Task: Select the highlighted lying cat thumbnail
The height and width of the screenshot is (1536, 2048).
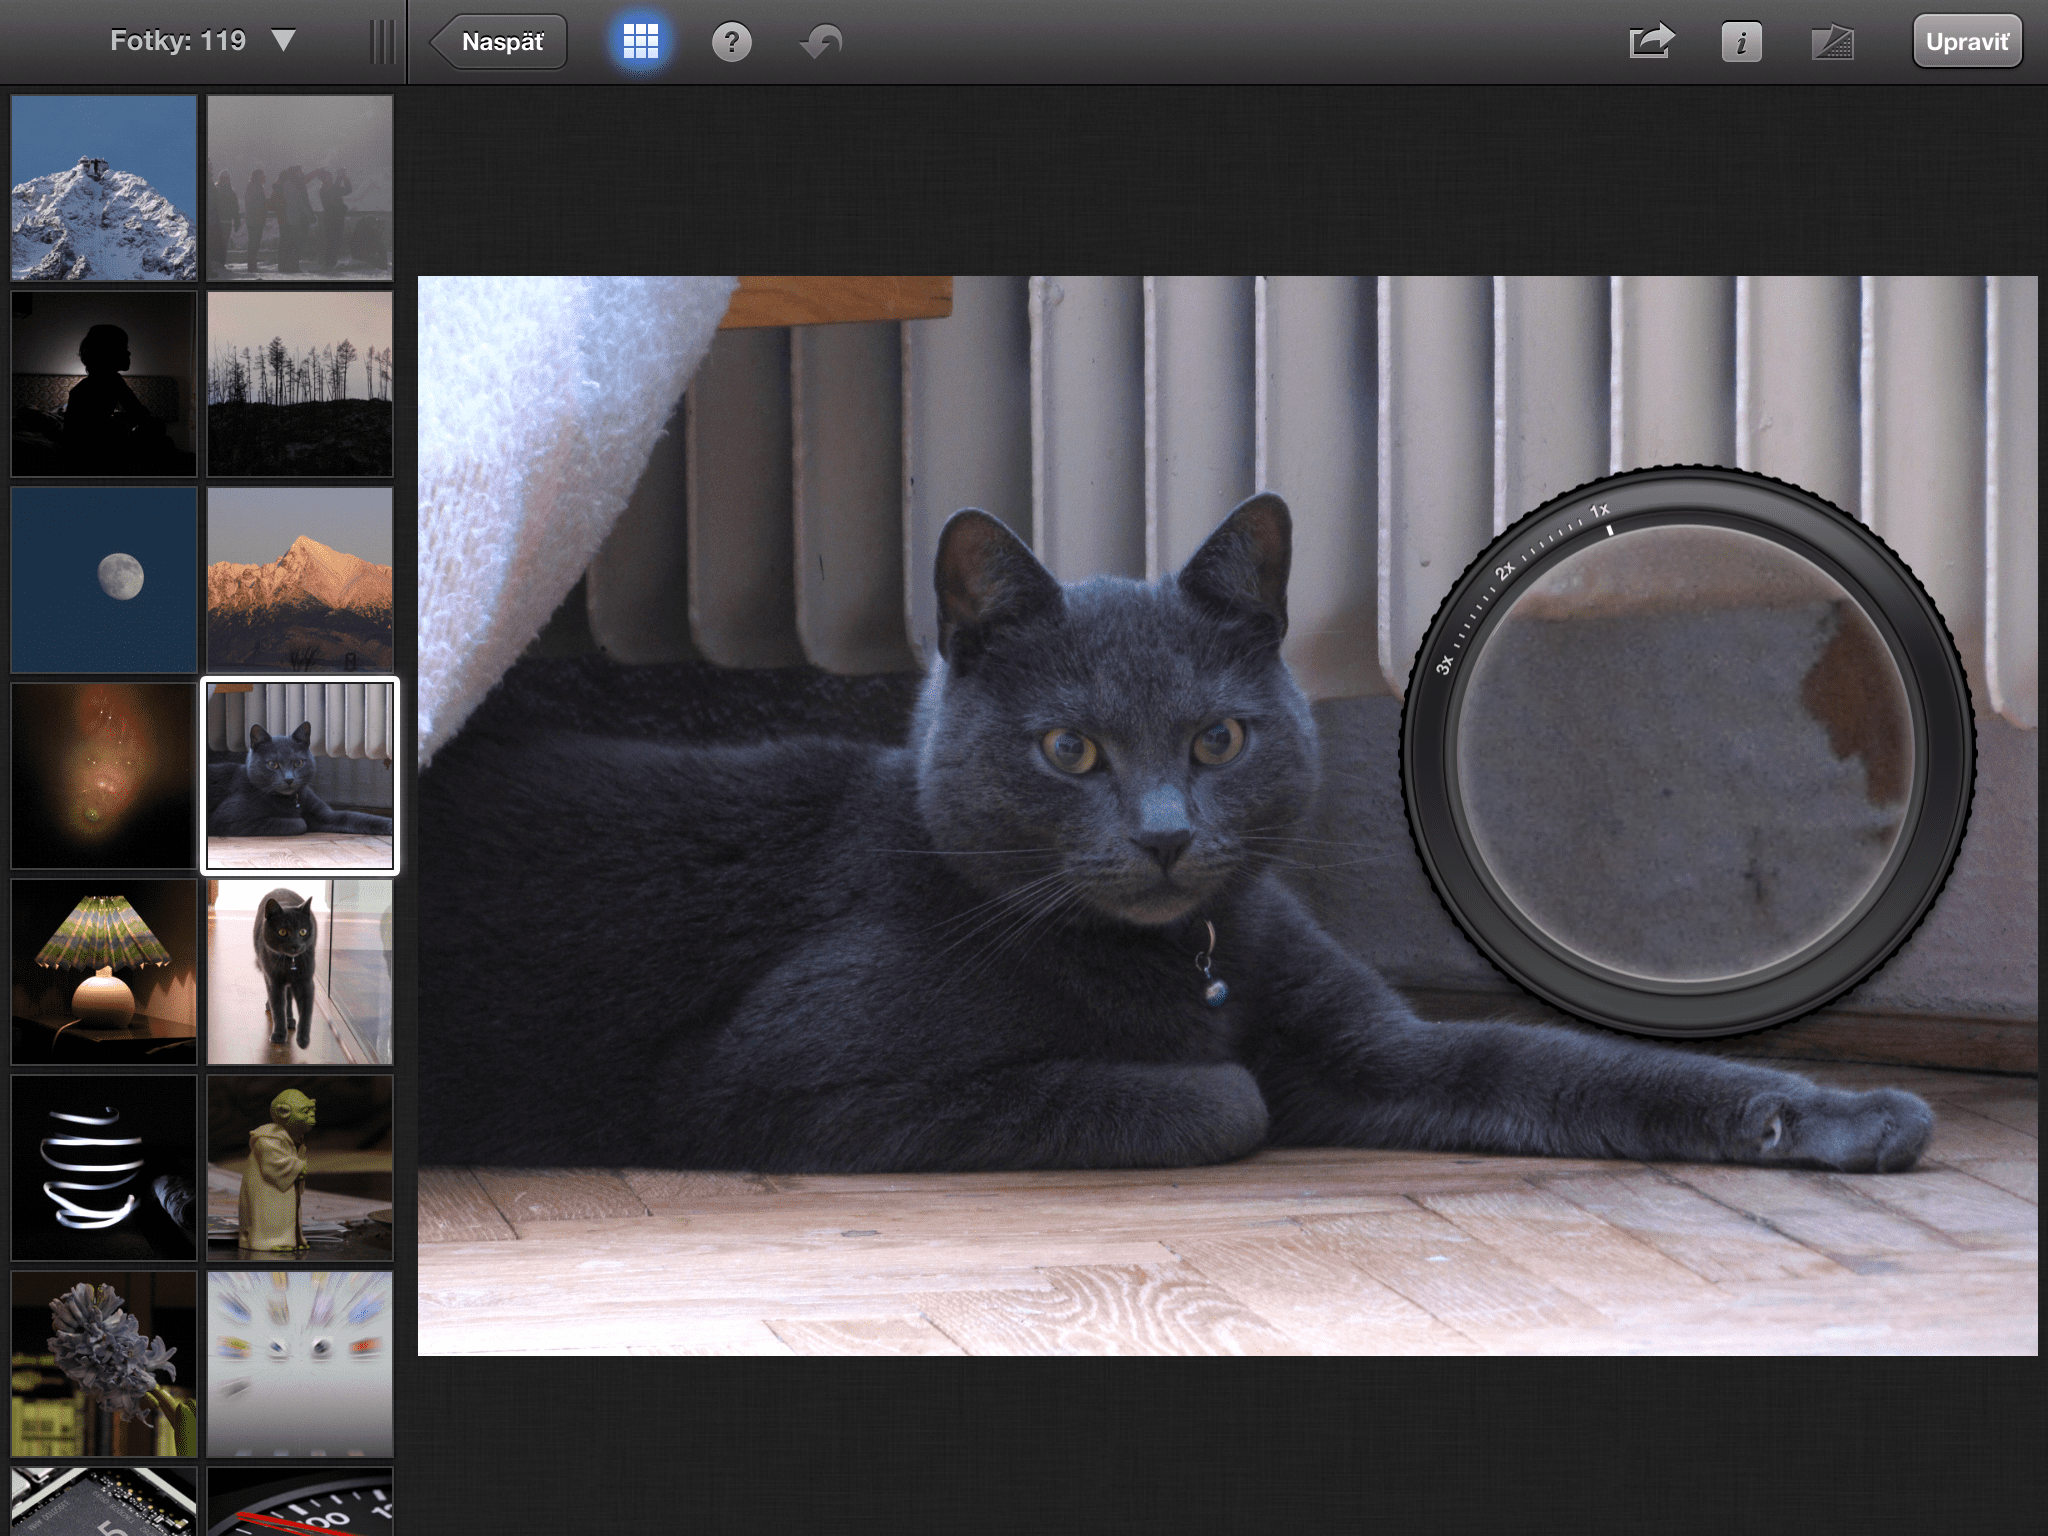Action: (x=300, y=776)
